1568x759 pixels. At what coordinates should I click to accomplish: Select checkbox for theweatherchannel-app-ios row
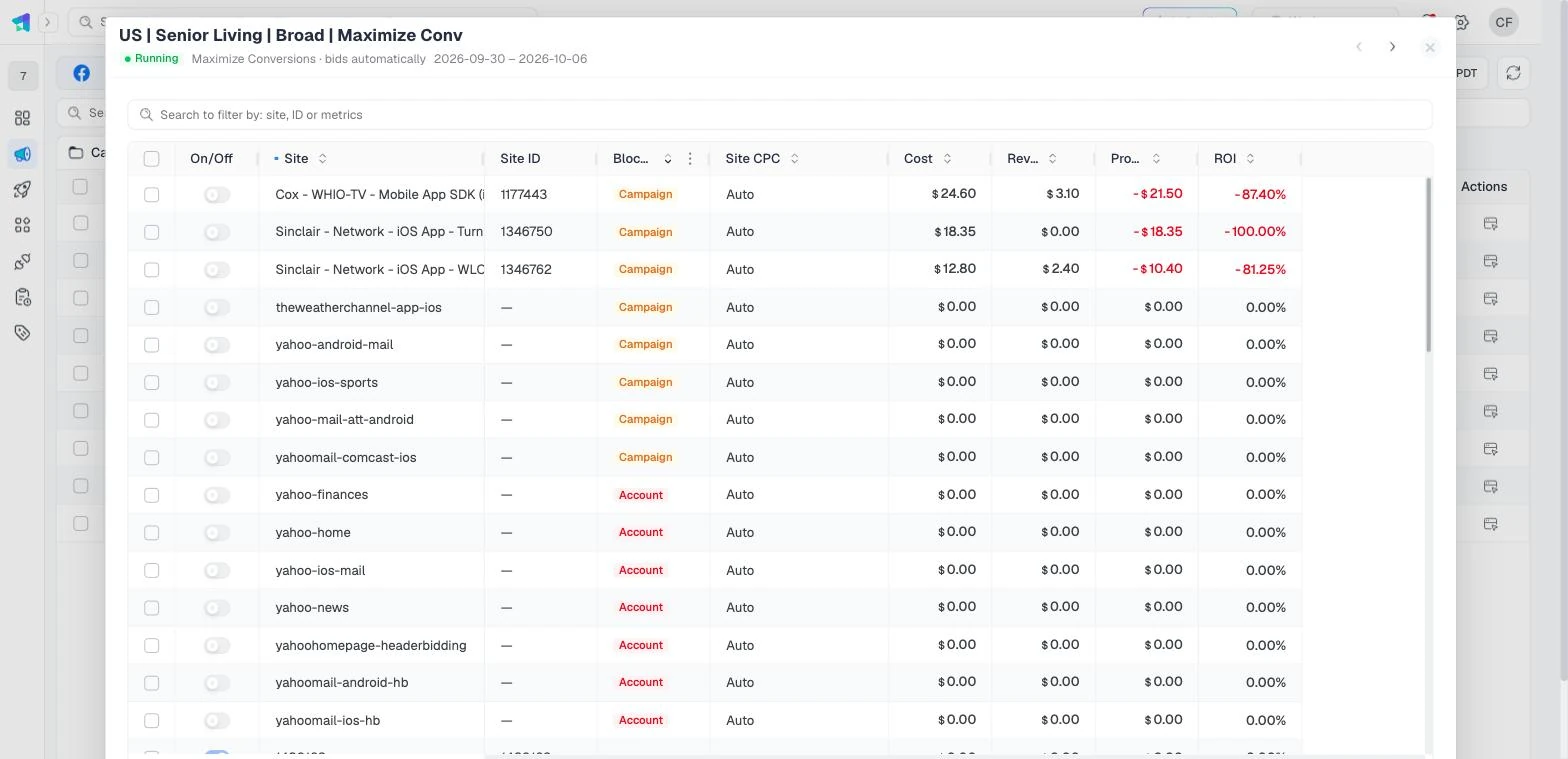152,308
